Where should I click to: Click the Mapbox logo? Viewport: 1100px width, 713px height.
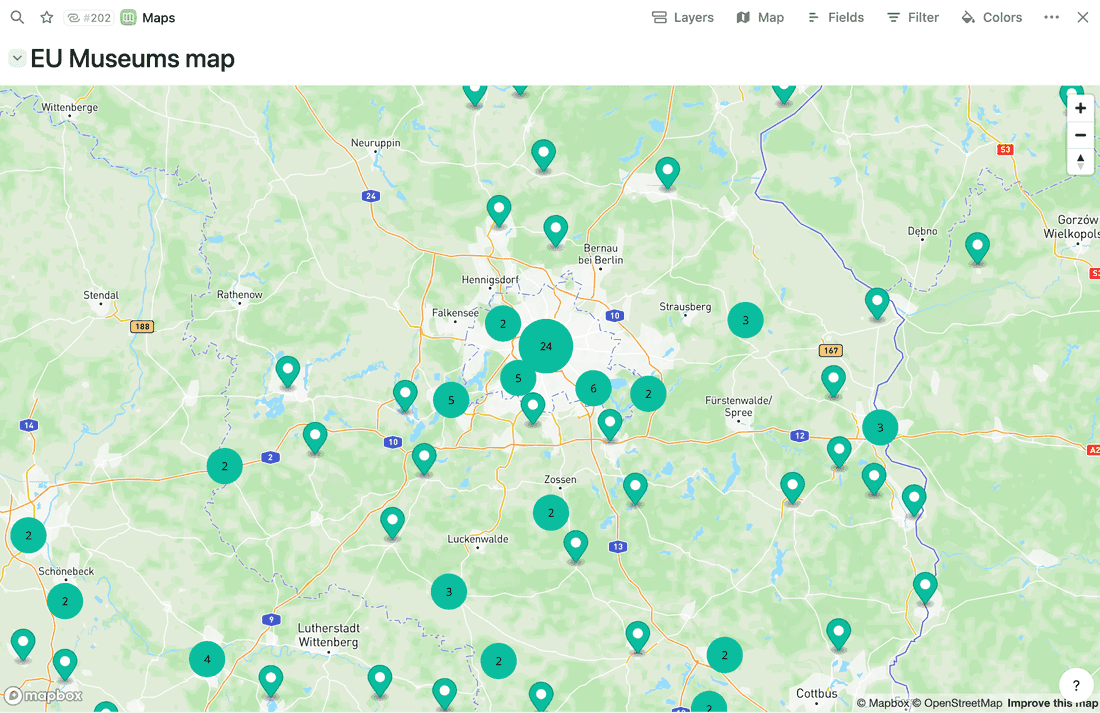pos(42,695)
